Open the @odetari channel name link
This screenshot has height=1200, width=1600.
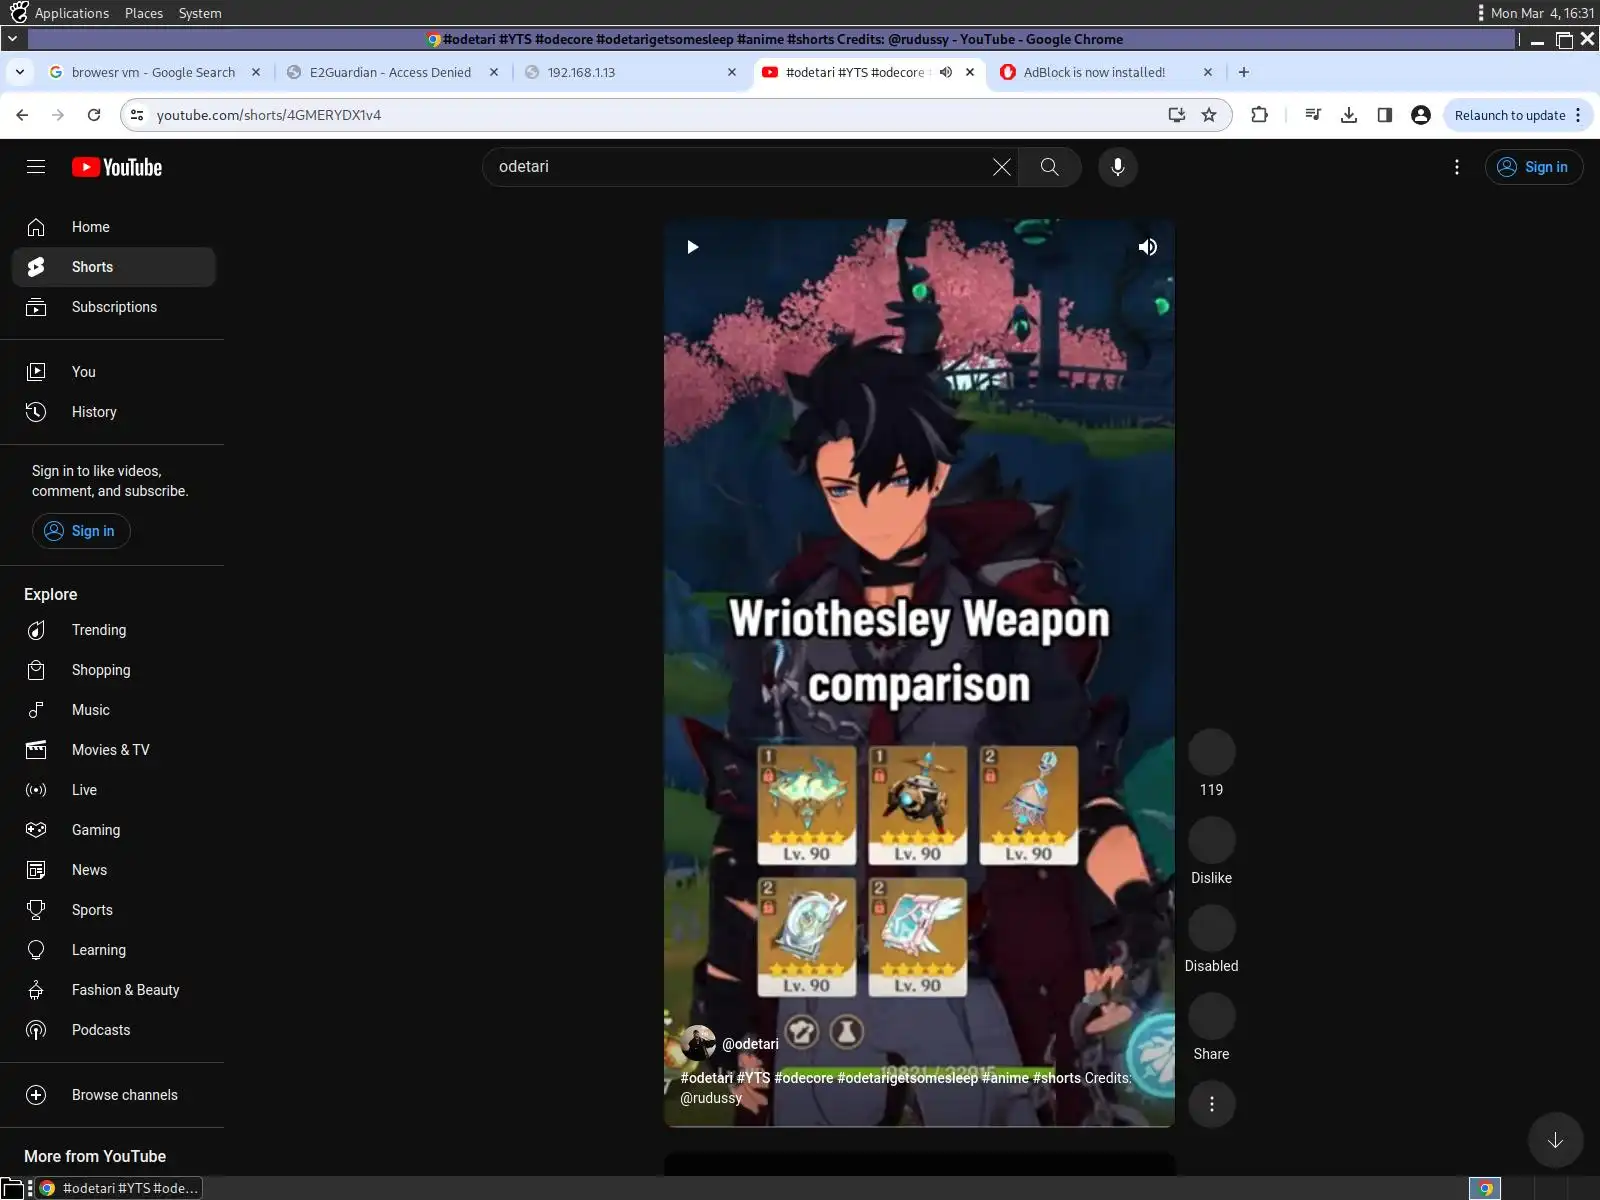pos(750,1044)
